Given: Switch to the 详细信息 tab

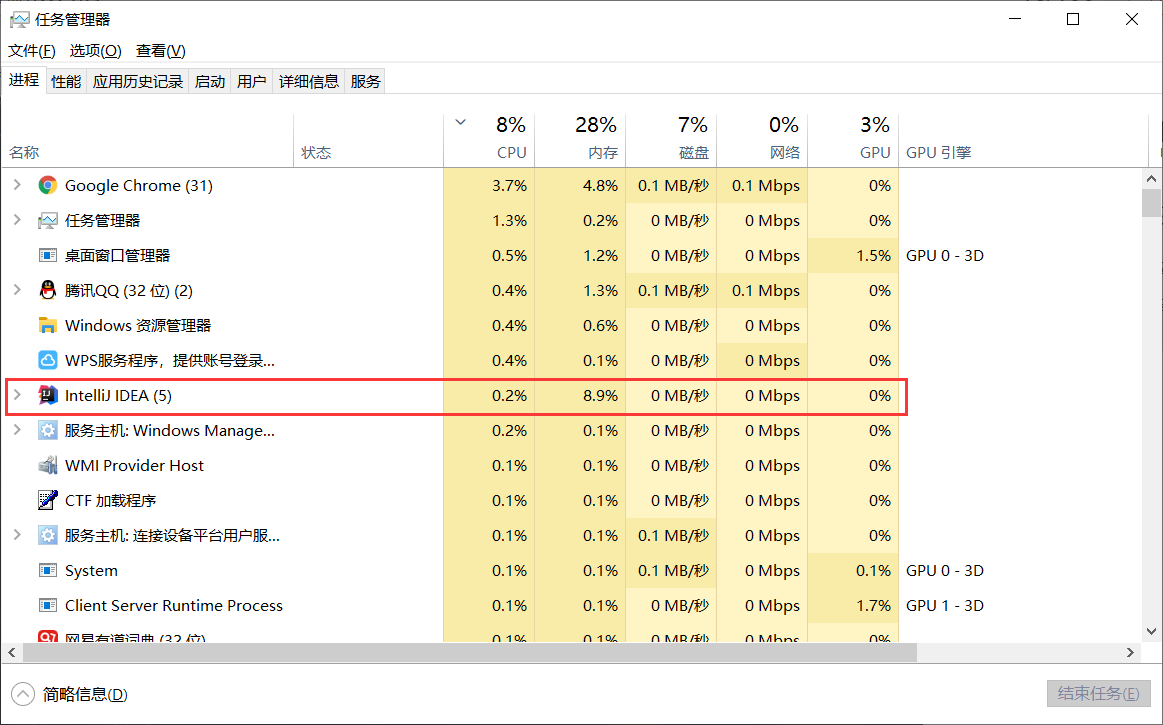Looking at the screenshot, I should point(309,81).
